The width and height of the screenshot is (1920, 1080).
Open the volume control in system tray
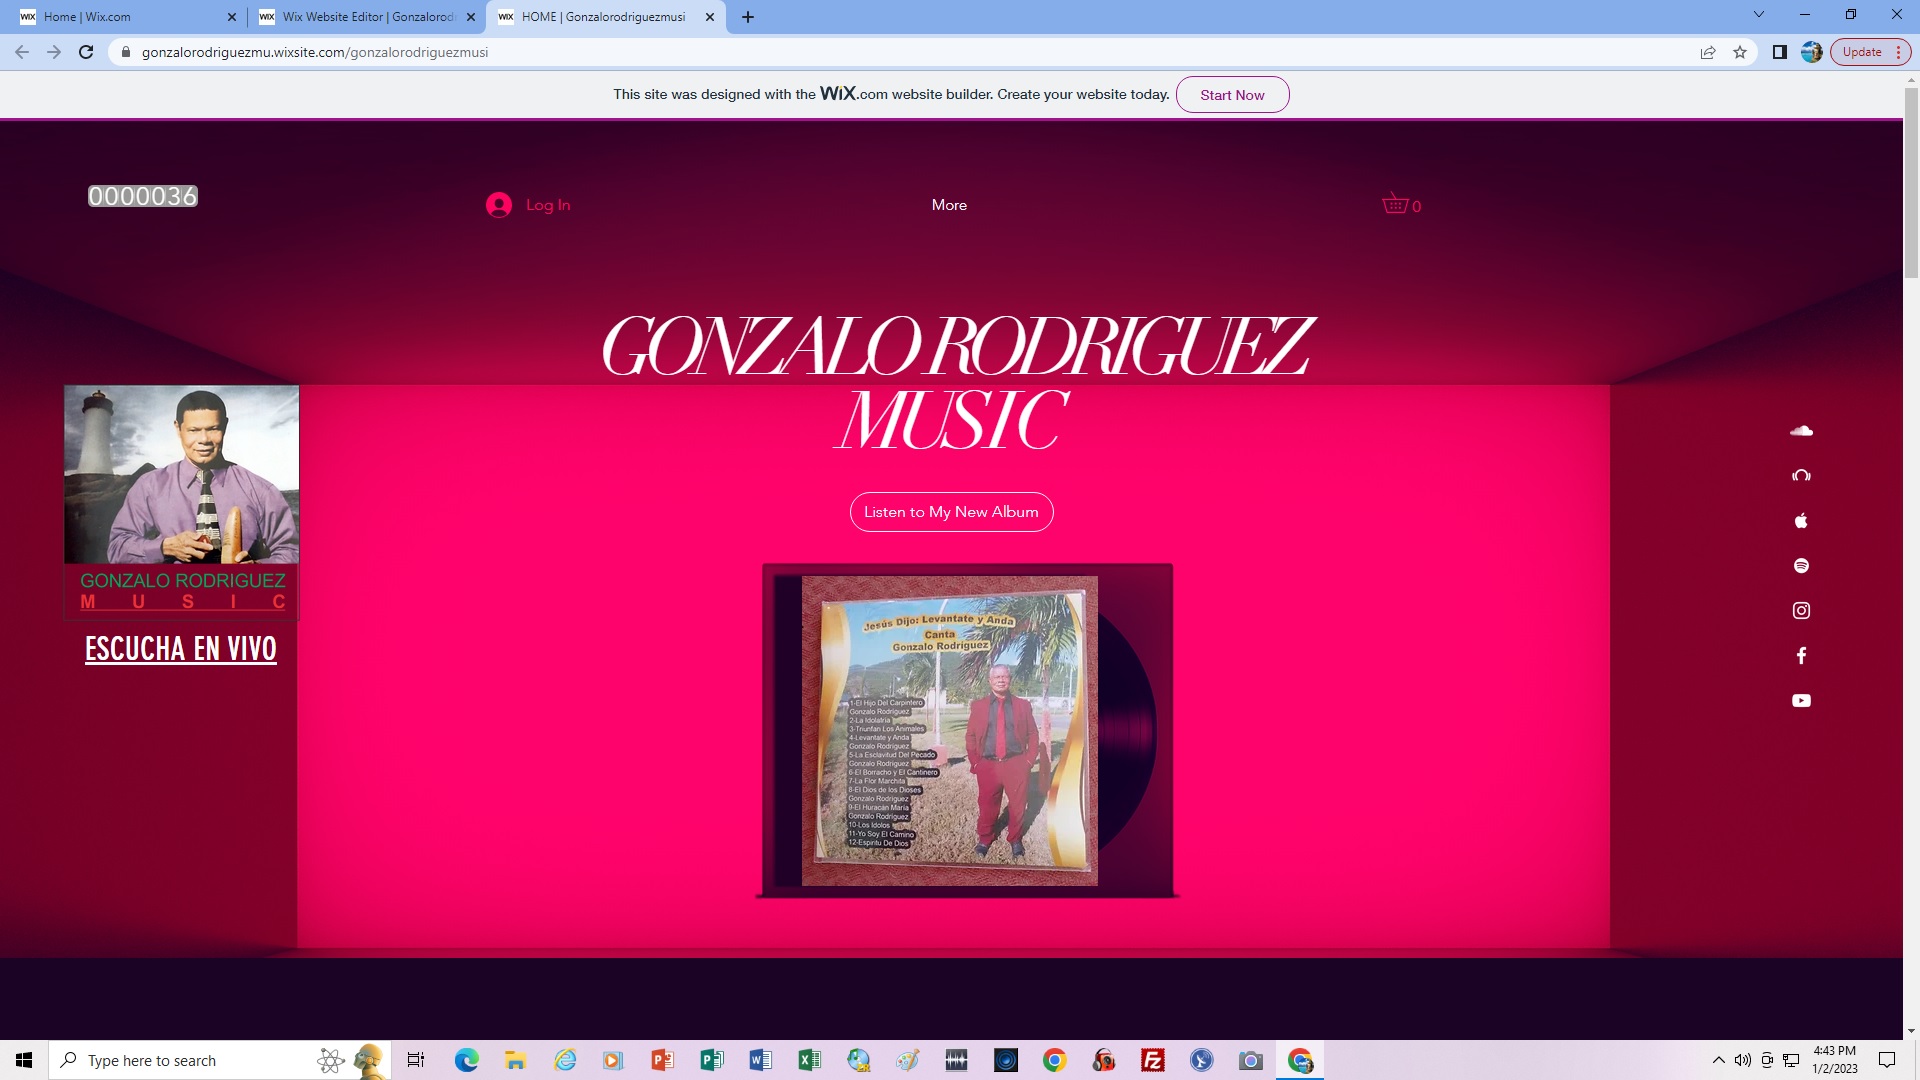pos(1743,1060)
